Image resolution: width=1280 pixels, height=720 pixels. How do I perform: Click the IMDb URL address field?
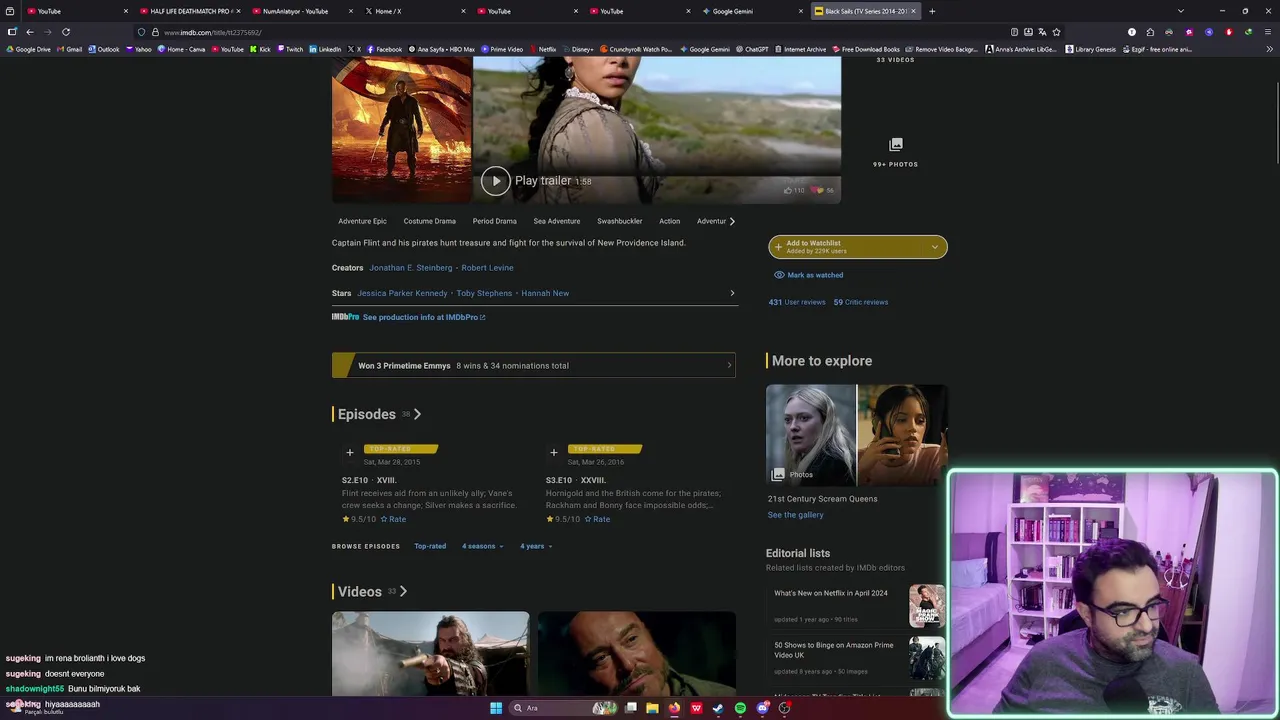pyautogui.click(x=570, y=32)
